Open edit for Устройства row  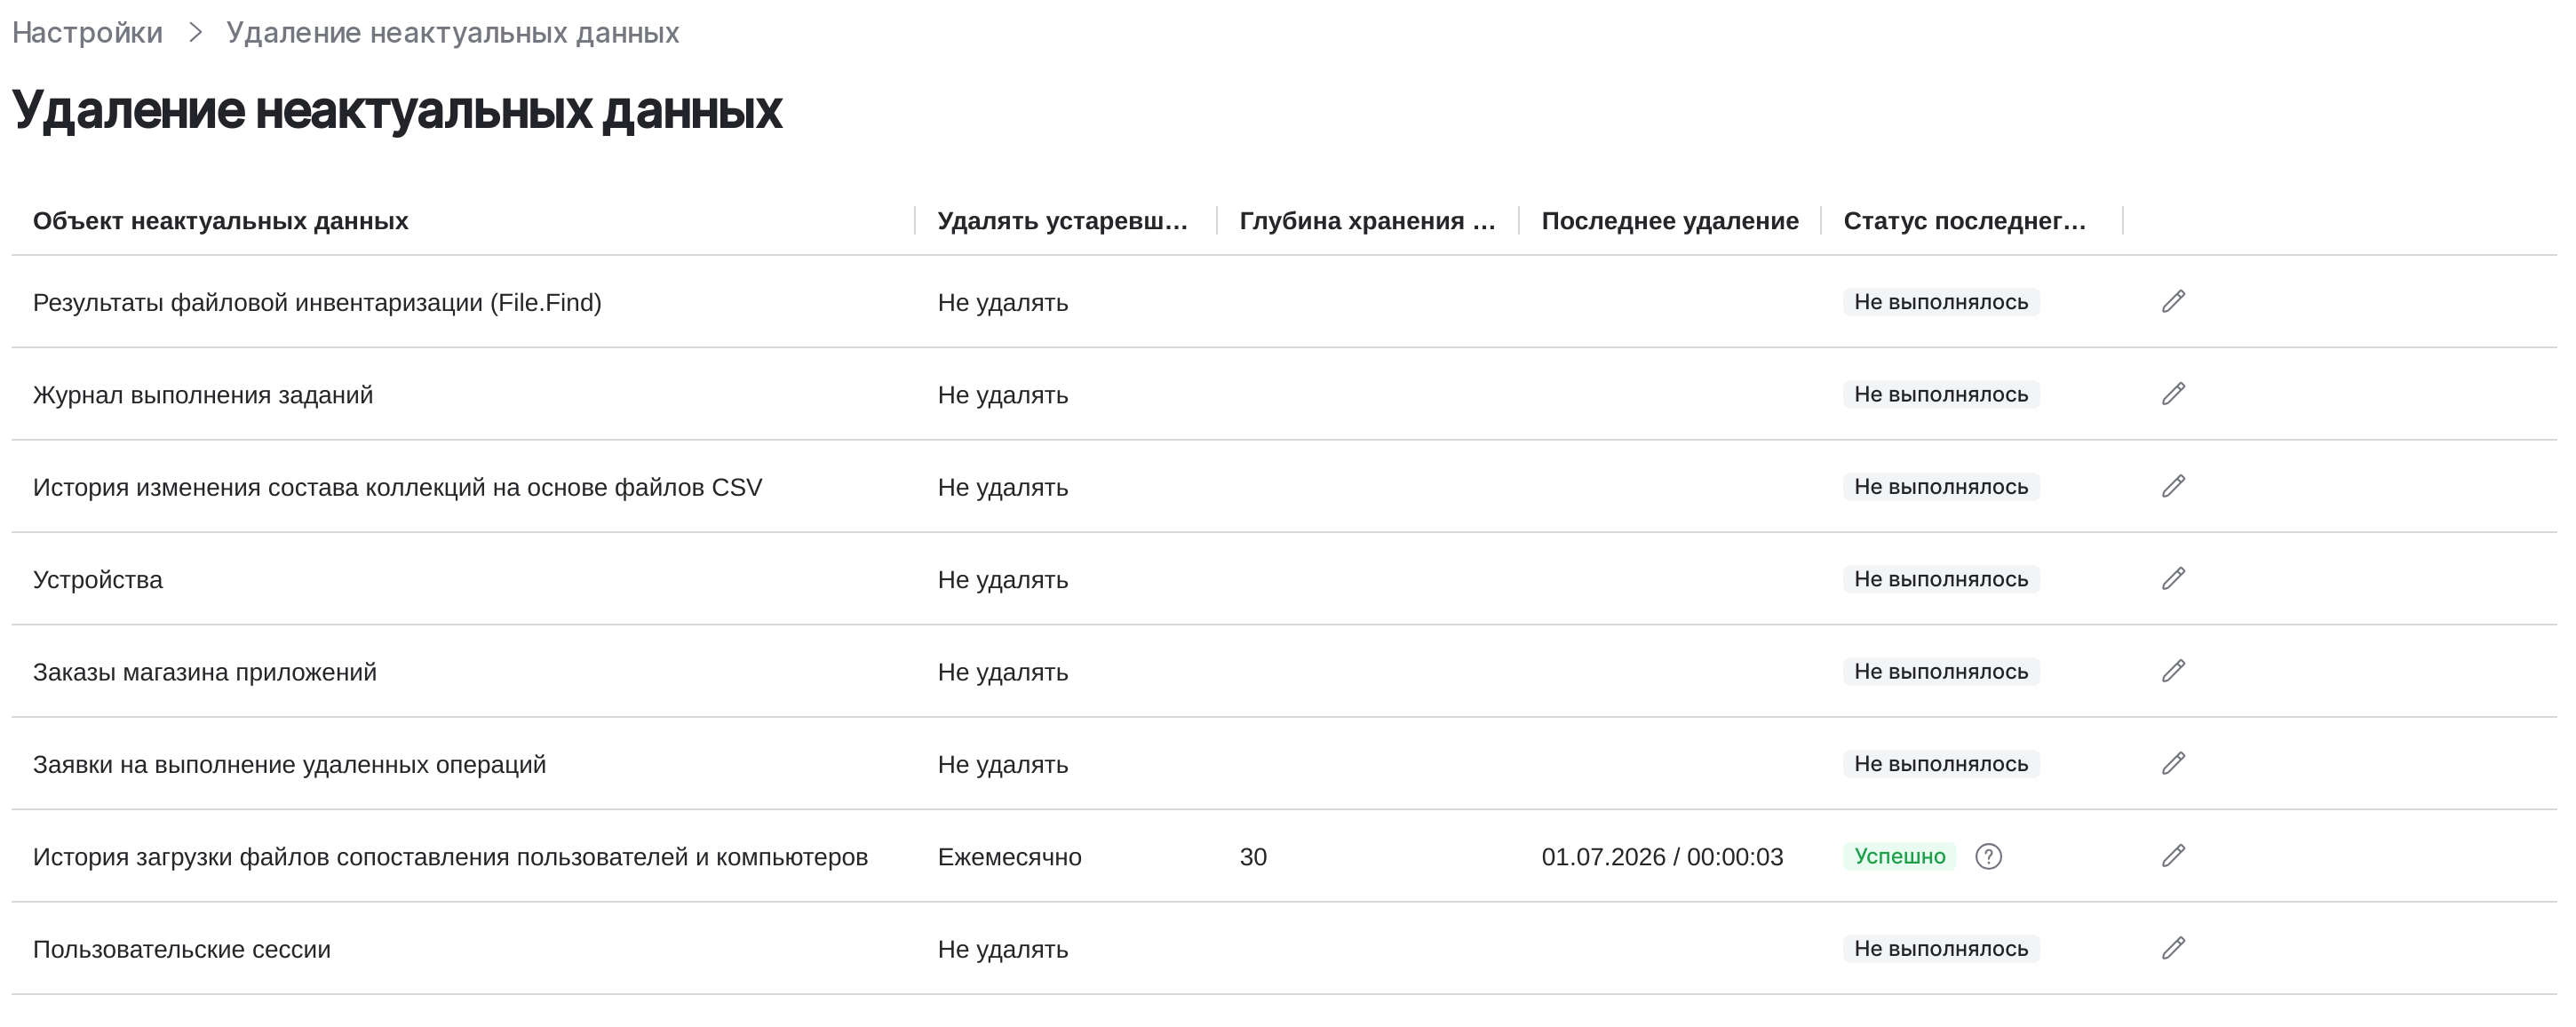pos(2173,578)
